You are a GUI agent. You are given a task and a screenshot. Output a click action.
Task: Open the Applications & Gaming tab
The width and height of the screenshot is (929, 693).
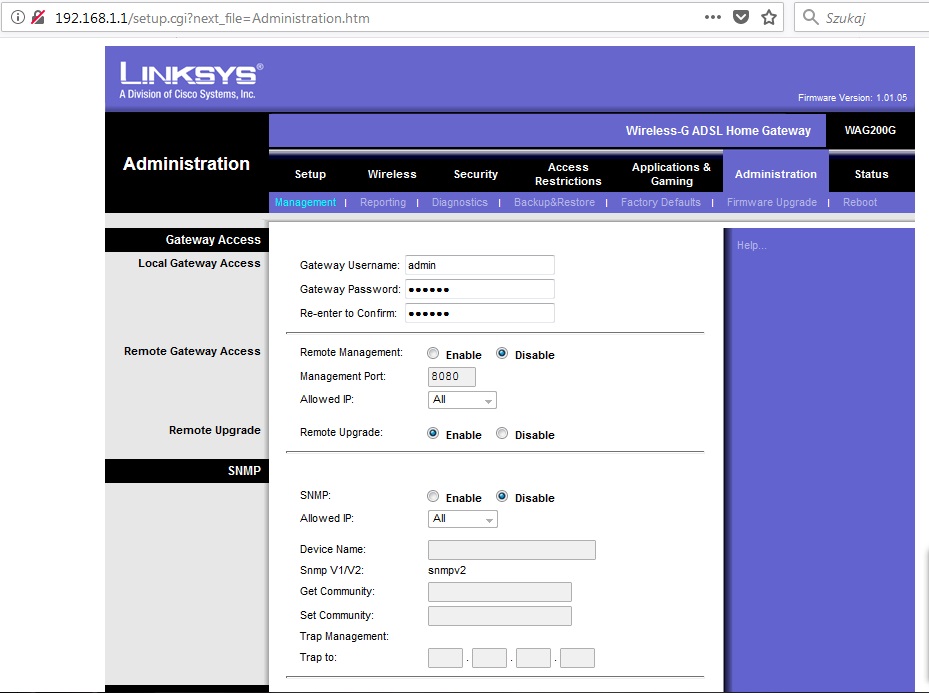click(671, 174)
